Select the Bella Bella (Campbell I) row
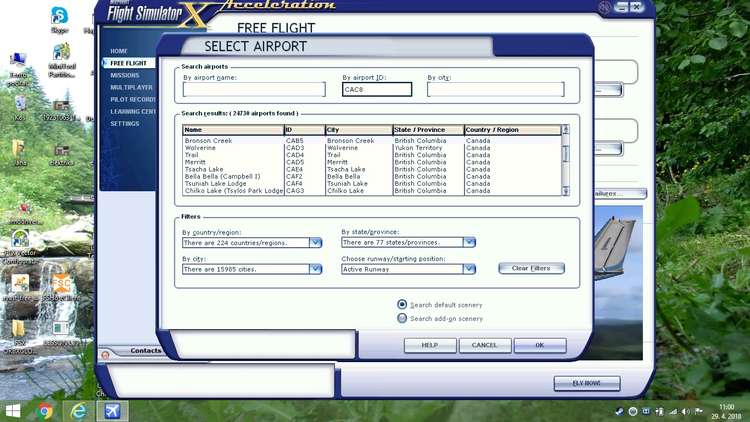 point(372,177)
